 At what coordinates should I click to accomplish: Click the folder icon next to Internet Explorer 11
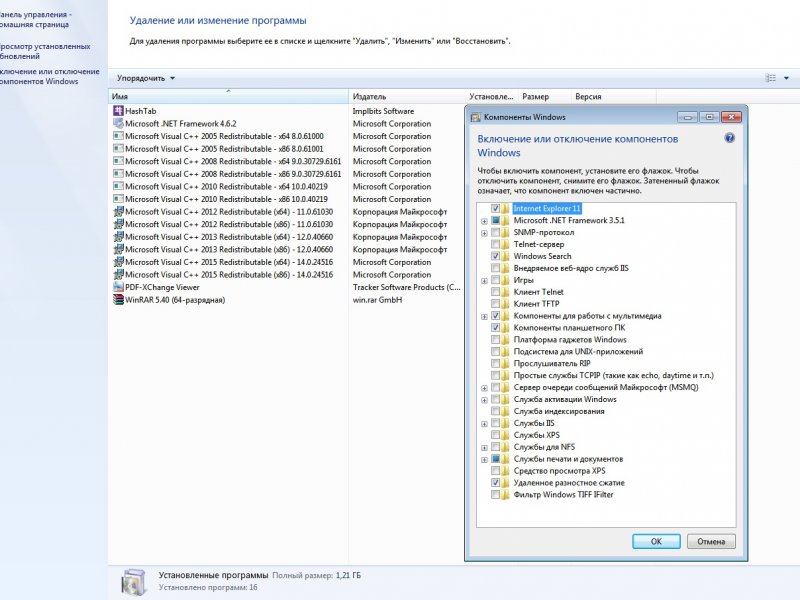point(505,208)
